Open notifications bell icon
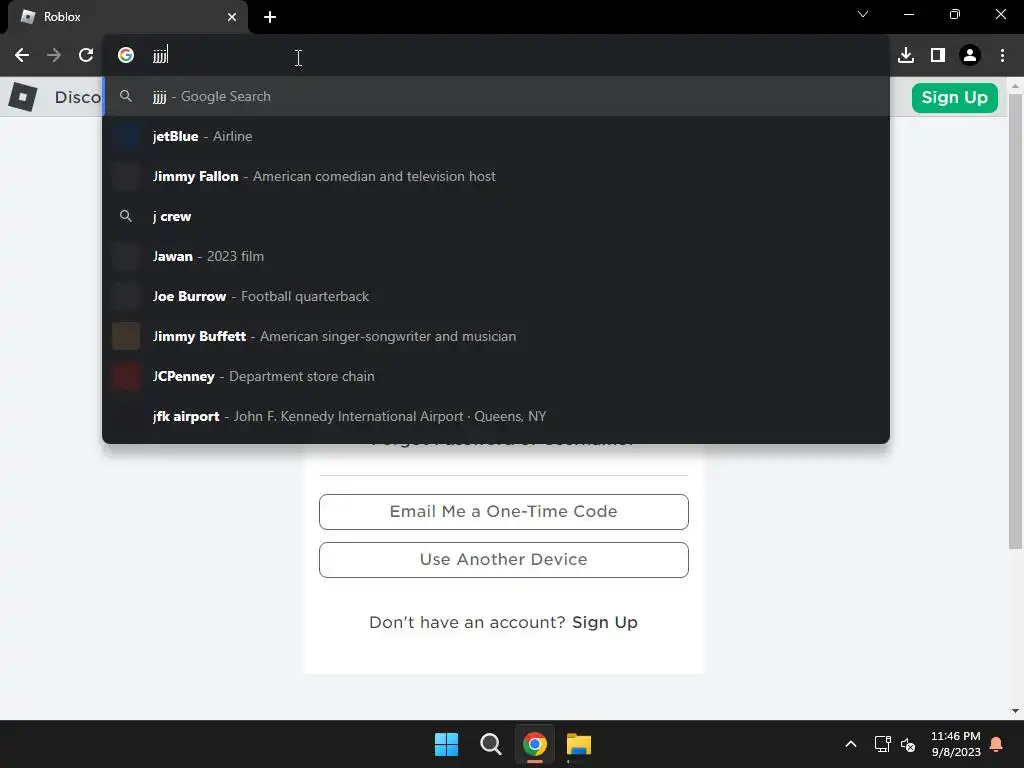The image size is (1024, 768). point(997,744)
